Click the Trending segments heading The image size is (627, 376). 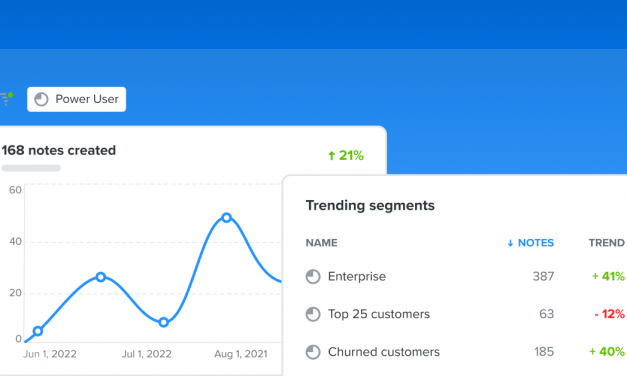(370, 206)
